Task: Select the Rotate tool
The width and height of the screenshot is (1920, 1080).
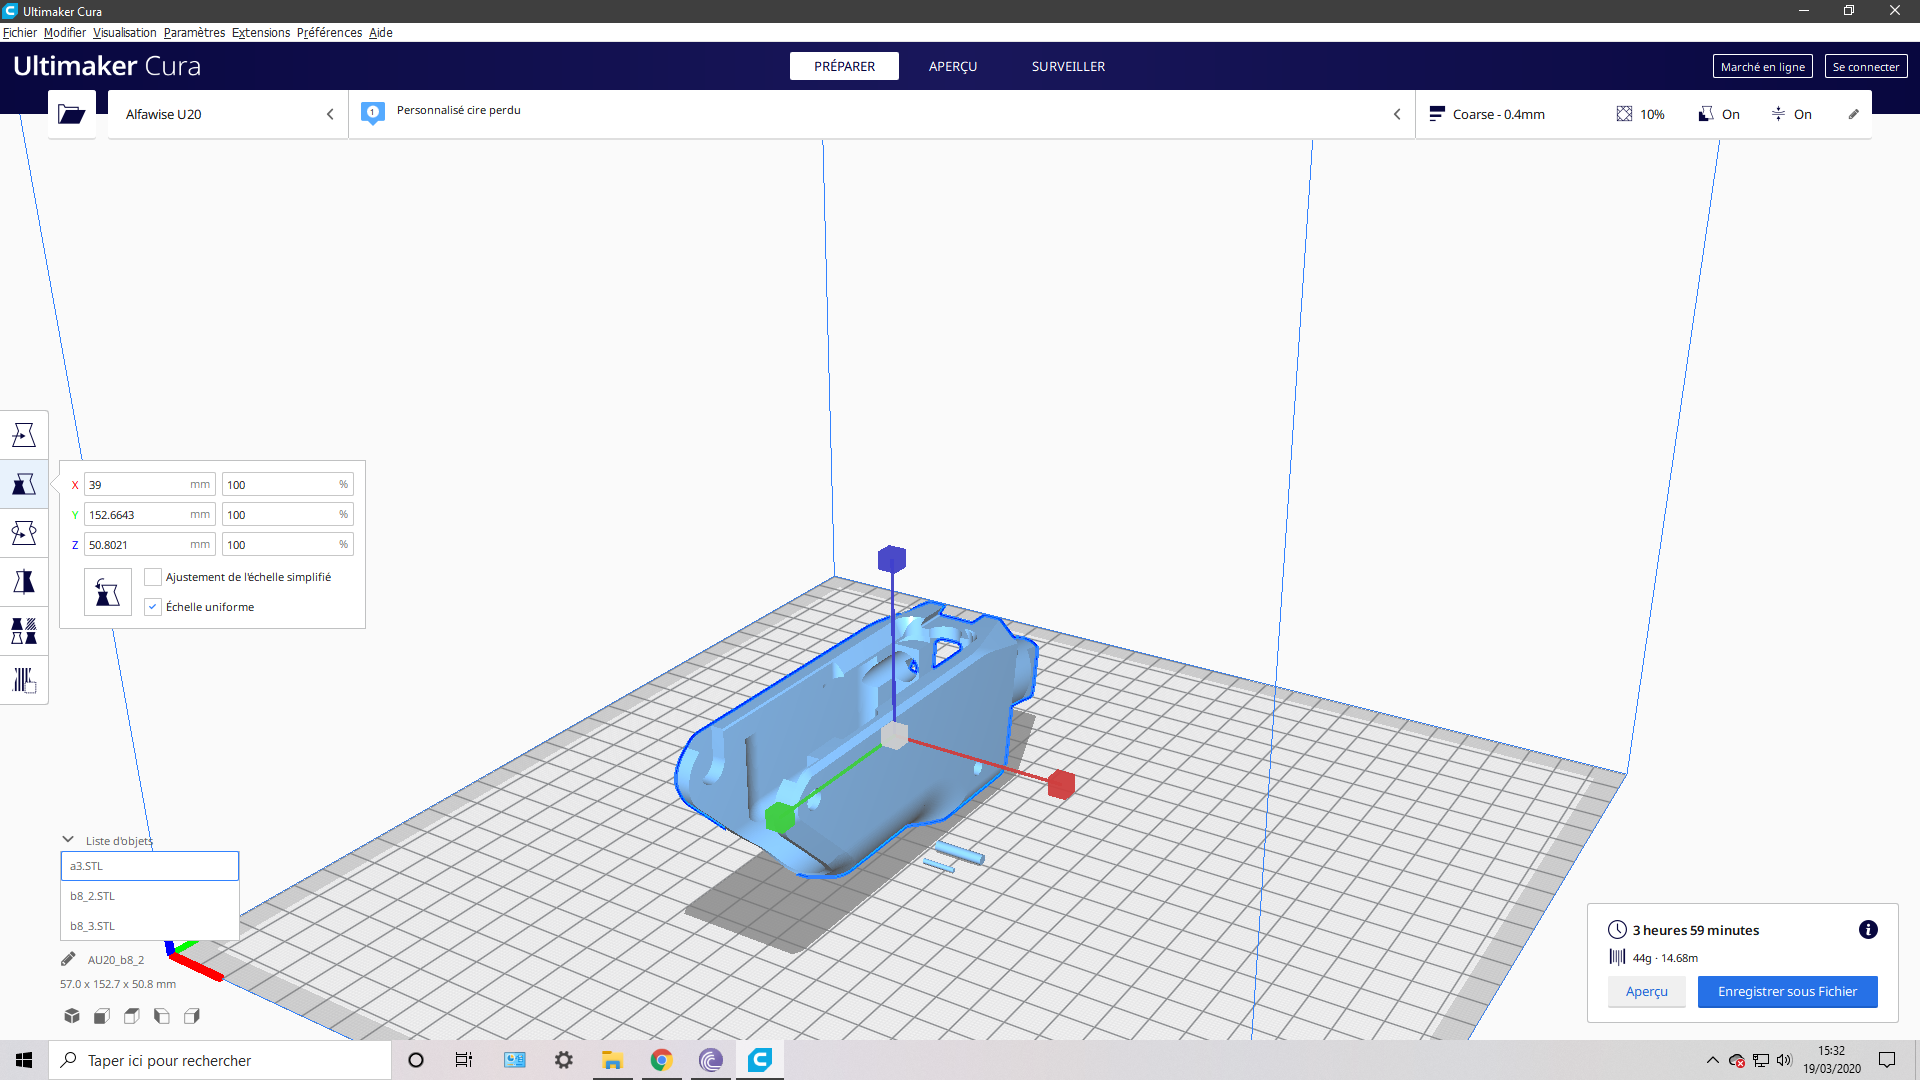Action: [24, 533]
